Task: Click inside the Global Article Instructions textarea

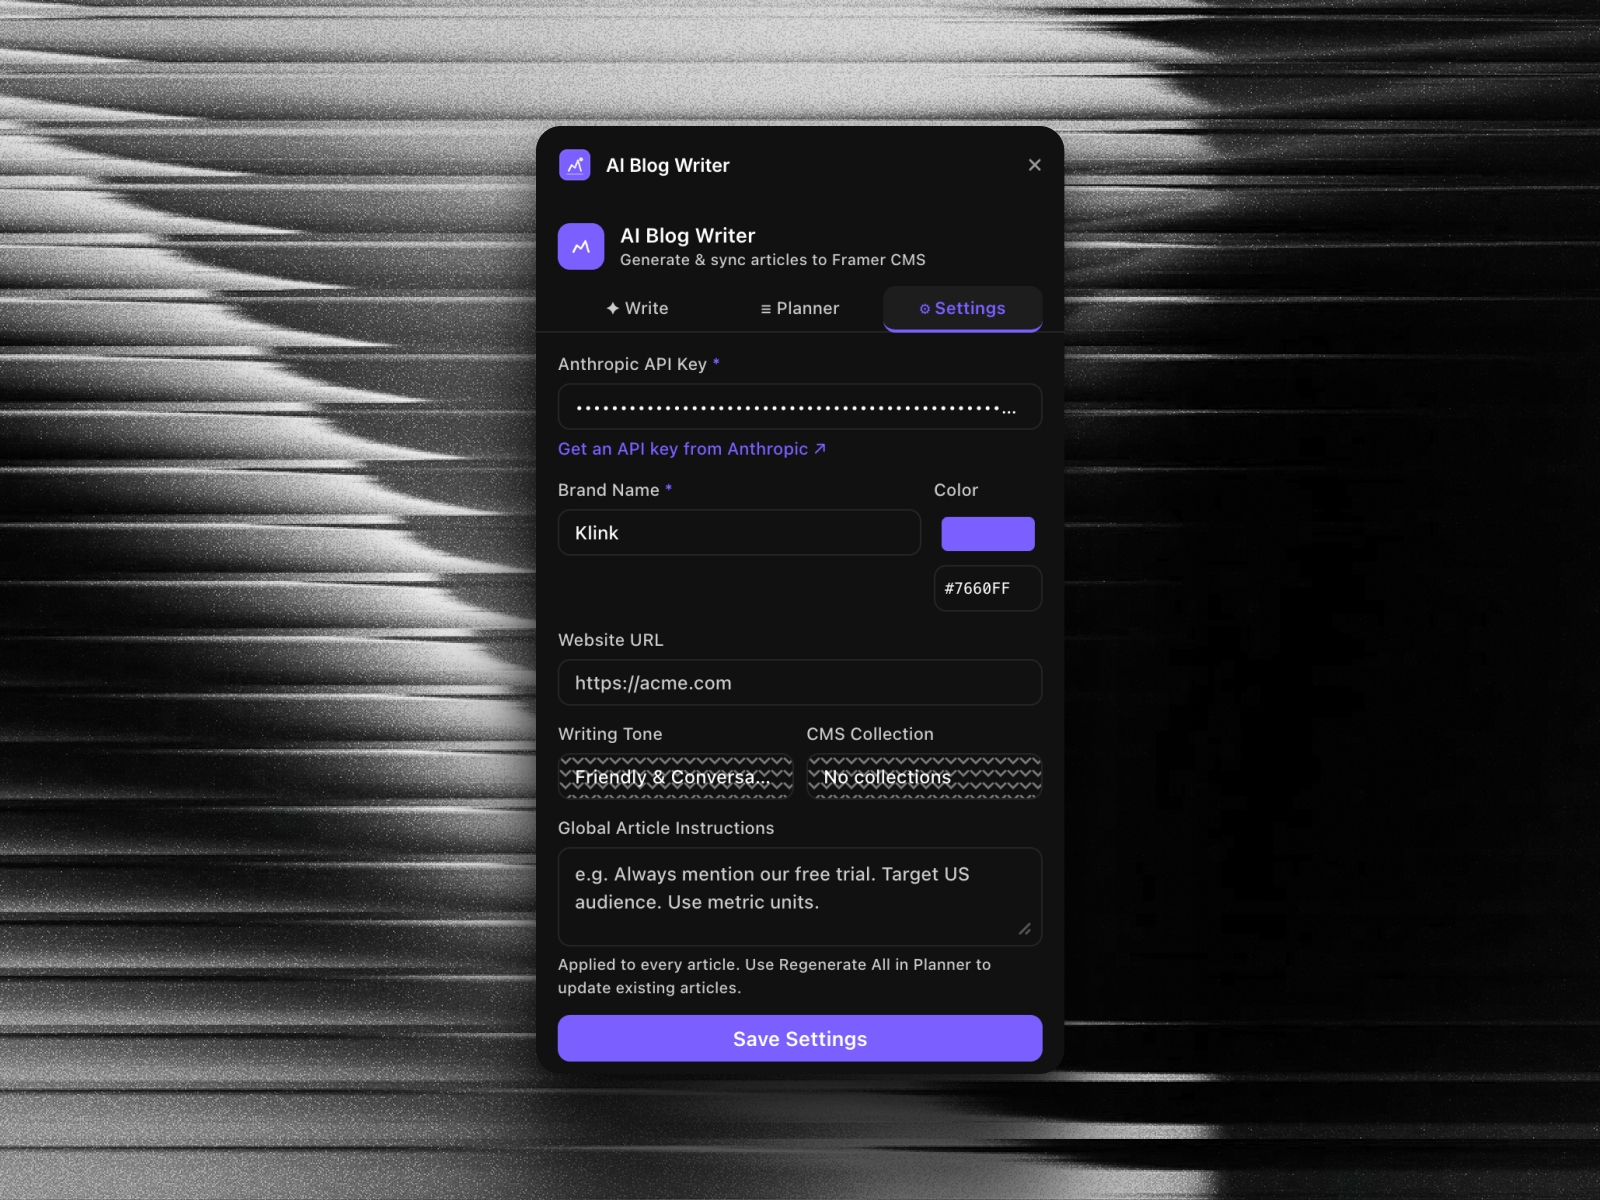Action: click(x=799, y=895)
